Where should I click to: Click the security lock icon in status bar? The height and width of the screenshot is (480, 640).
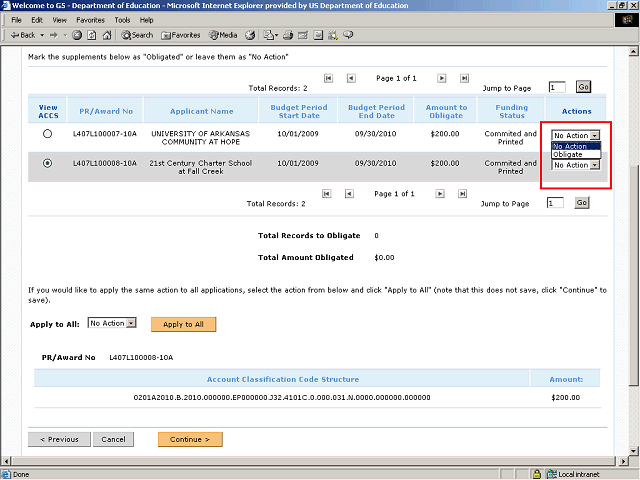point(537,474)
